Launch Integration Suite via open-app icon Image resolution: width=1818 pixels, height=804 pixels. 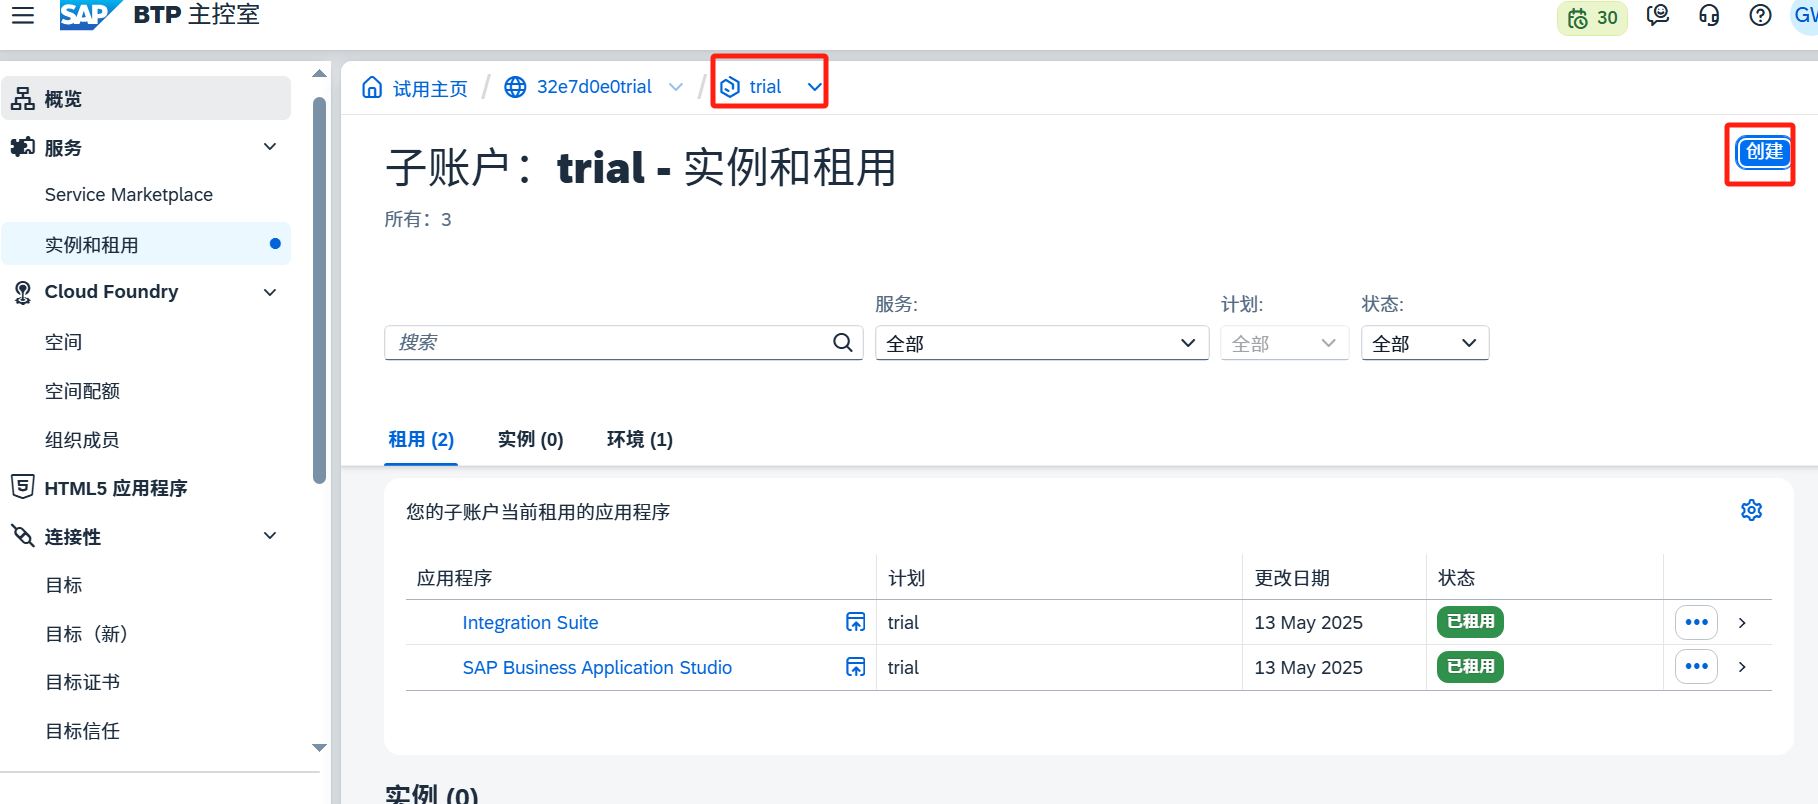pyautogui.click(x=856, y=622)
